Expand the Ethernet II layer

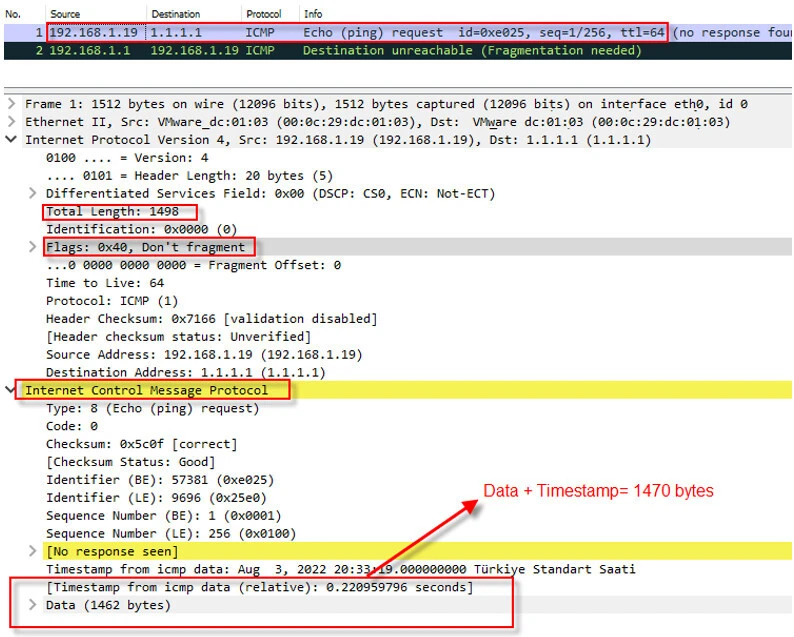pyautogui.click(x=11, y=122)
